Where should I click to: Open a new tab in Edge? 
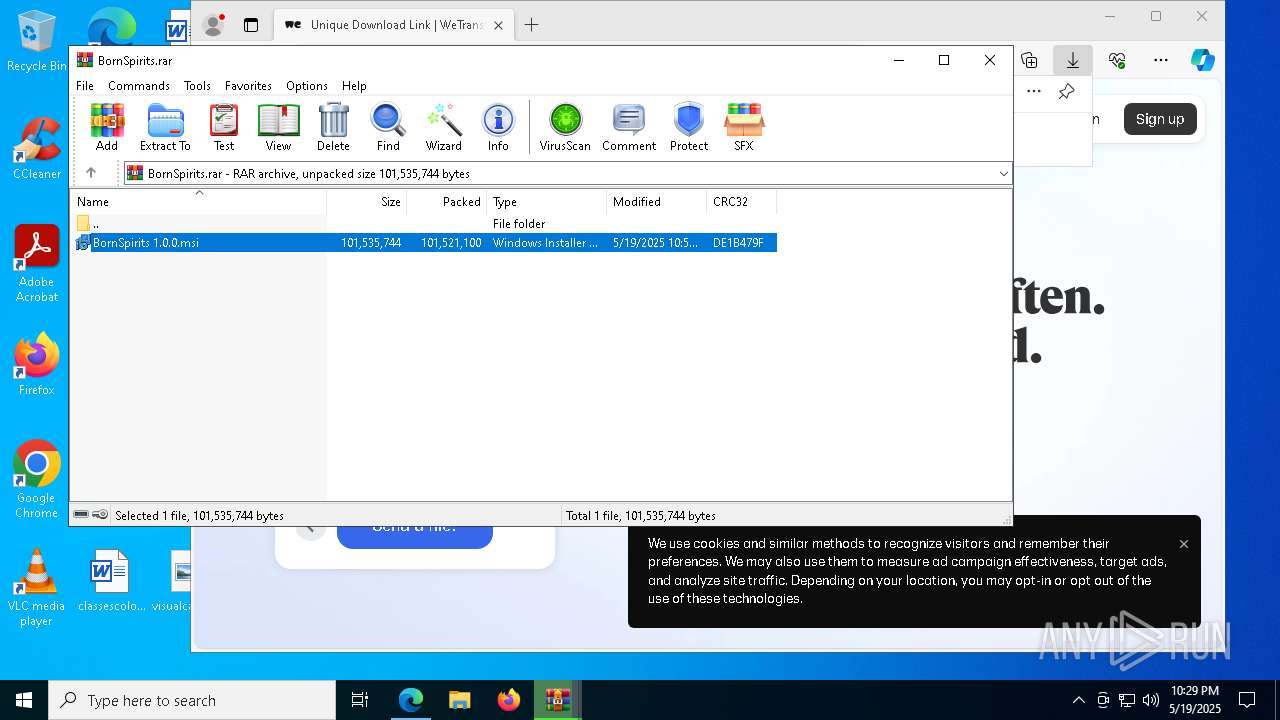click(531, 25)
